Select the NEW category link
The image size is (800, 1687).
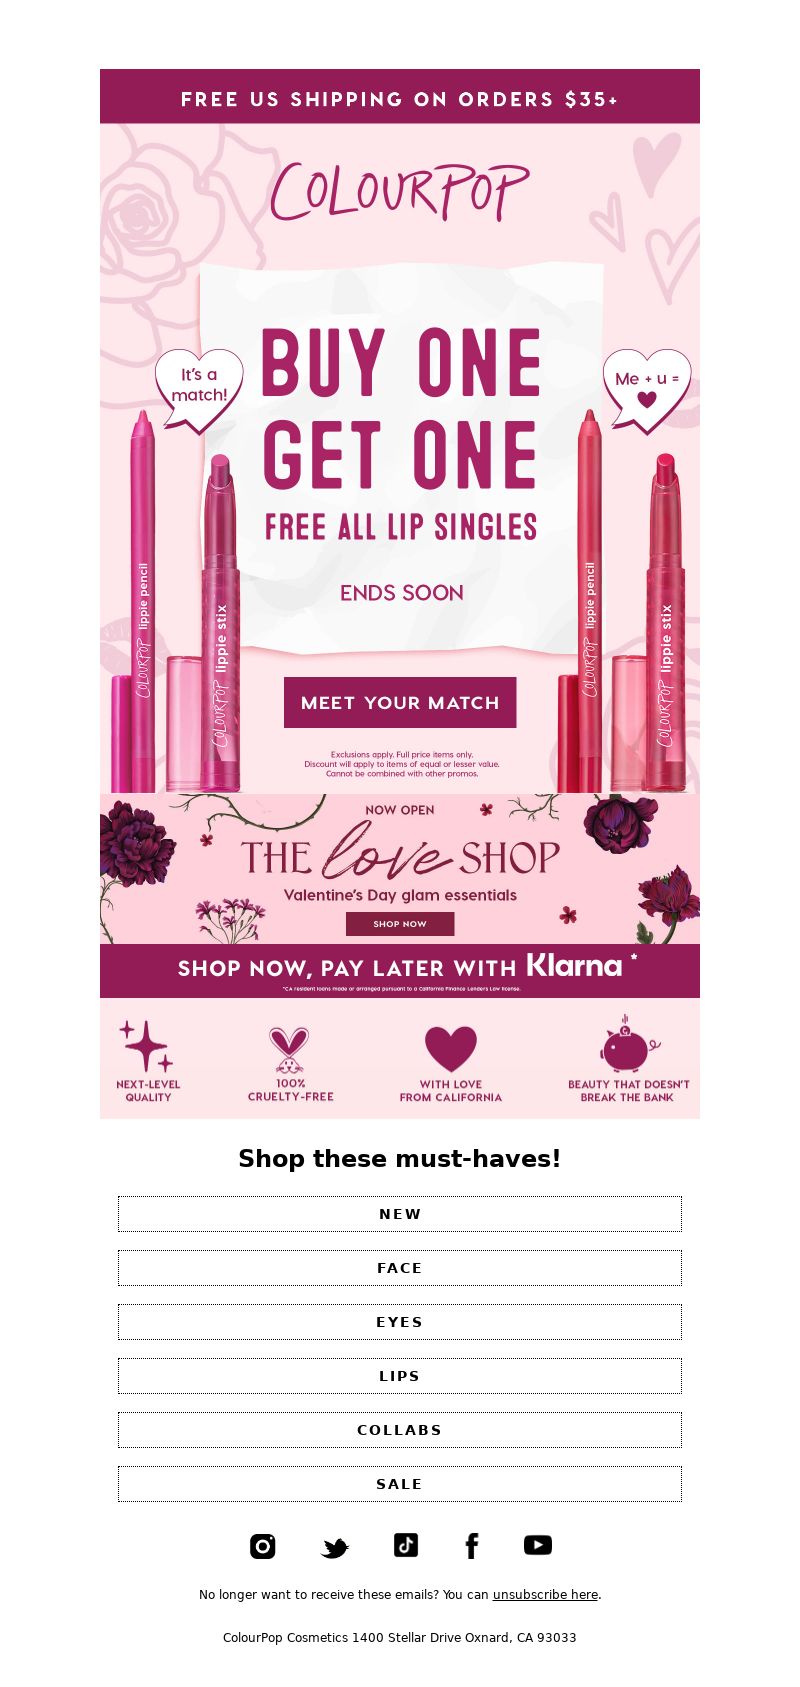pyautogui.click(x=400, y=1214)
